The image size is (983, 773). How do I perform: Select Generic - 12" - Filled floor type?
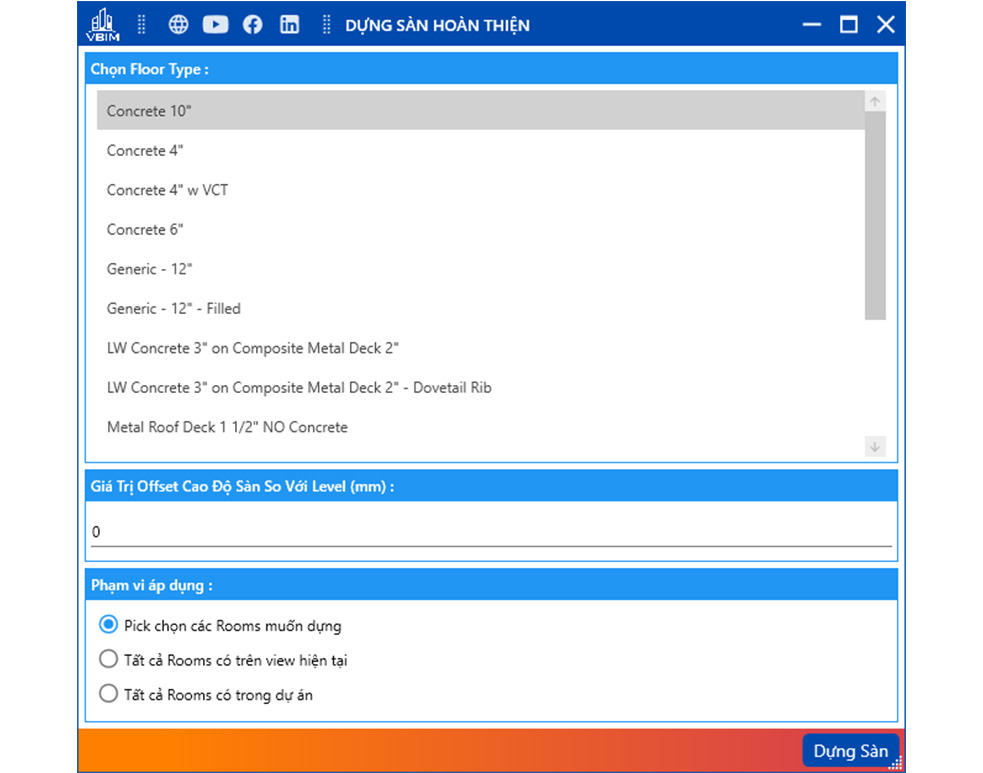[174, 308]
